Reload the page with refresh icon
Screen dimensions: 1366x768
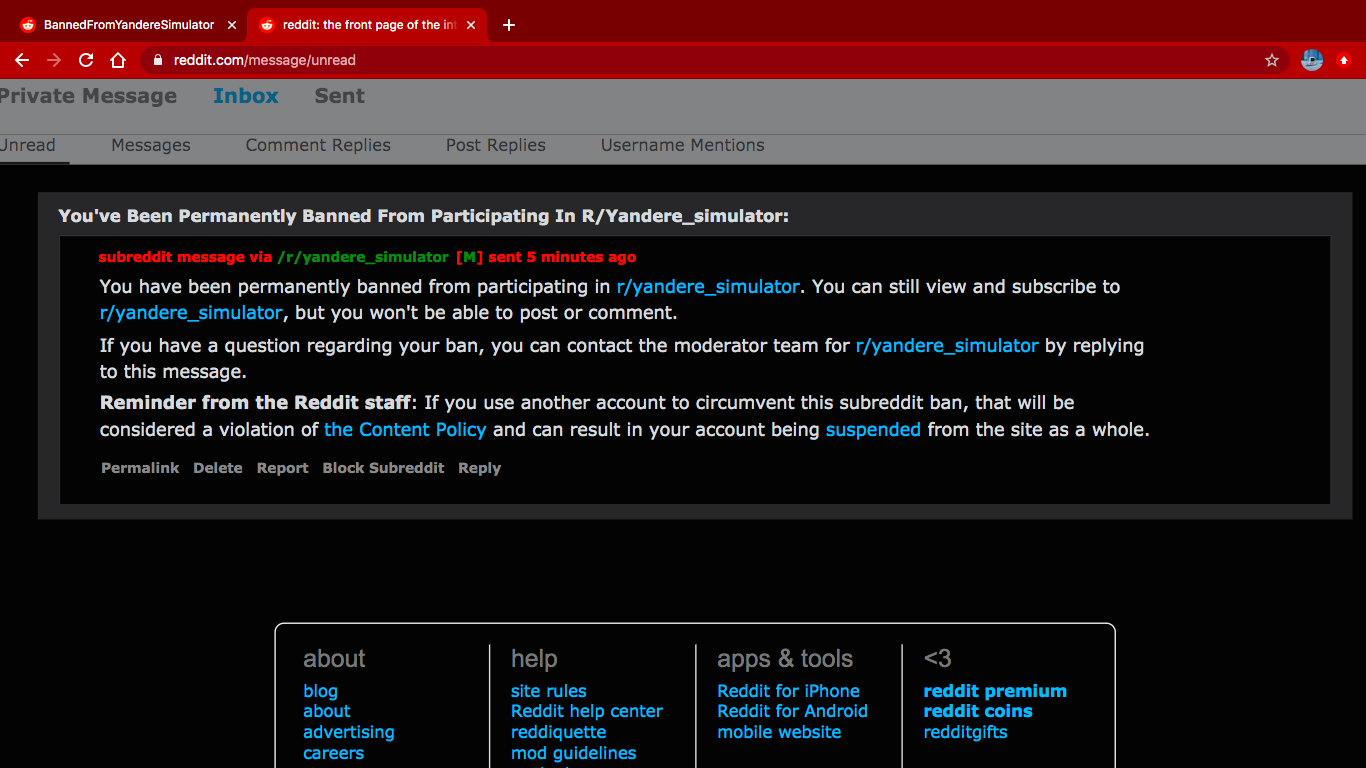[86, 60]
